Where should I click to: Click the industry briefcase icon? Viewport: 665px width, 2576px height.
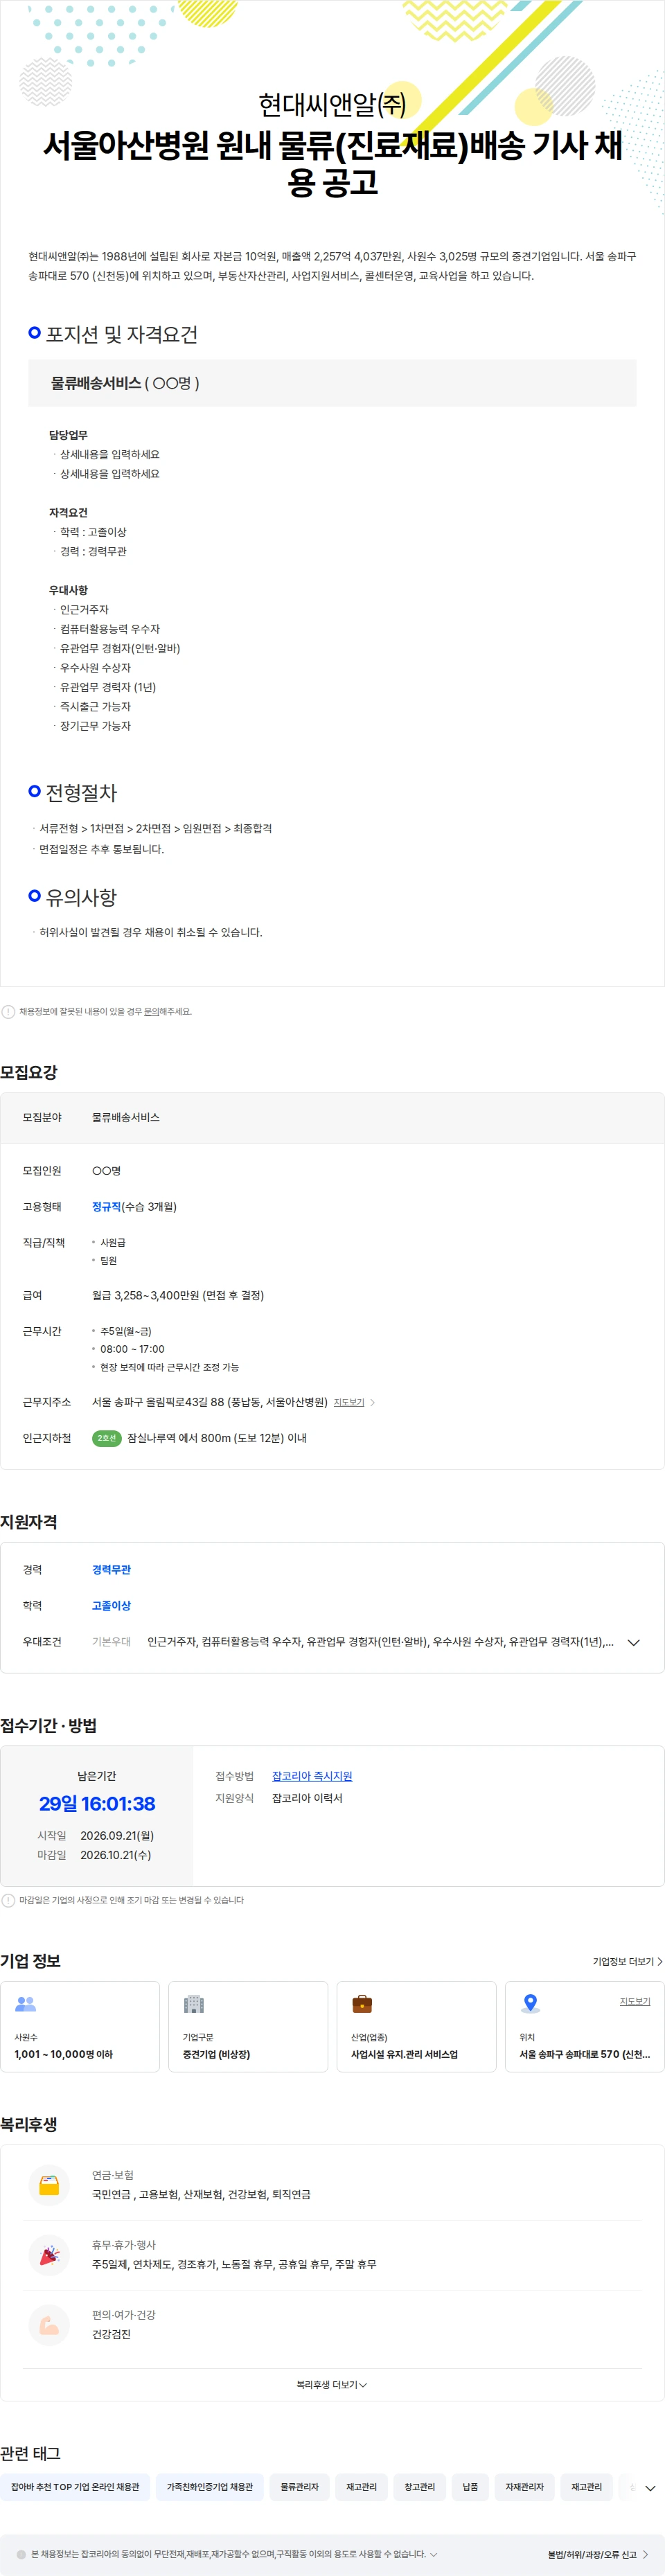point(362,2004)
